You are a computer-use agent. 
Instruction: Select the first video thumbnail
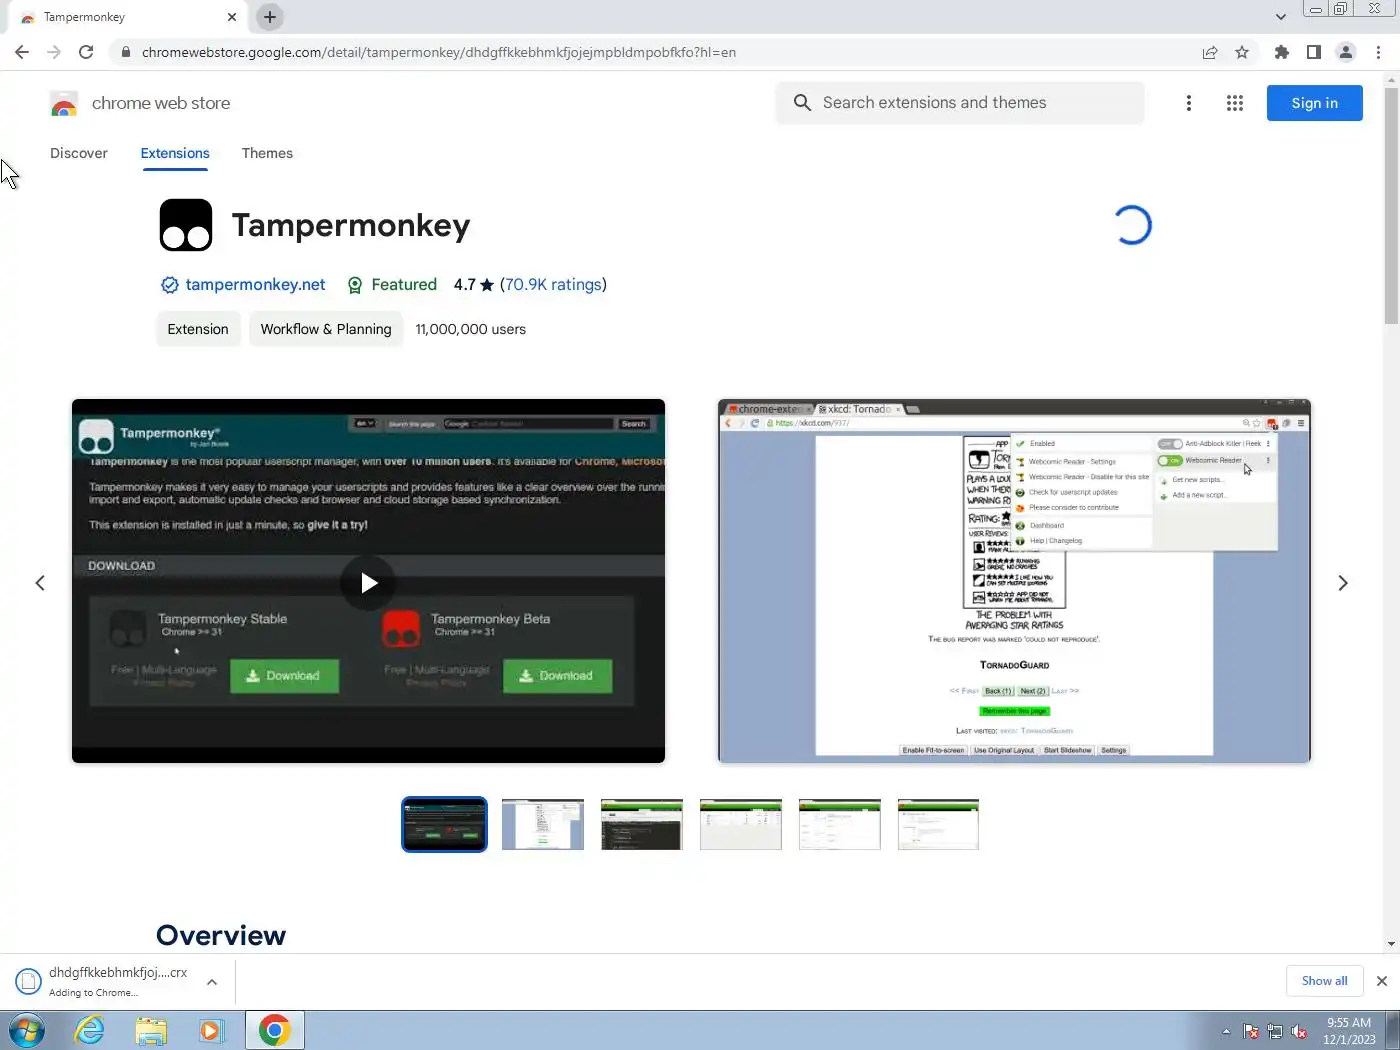444,824
